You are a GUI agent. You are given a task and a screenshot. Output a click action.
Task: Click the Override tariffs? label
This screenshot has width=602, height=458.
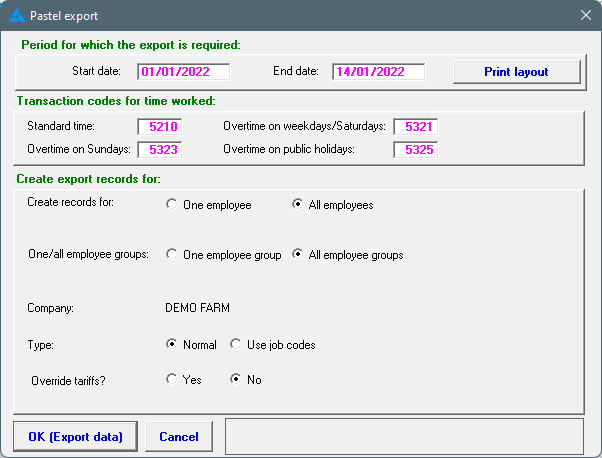point(68,380)
